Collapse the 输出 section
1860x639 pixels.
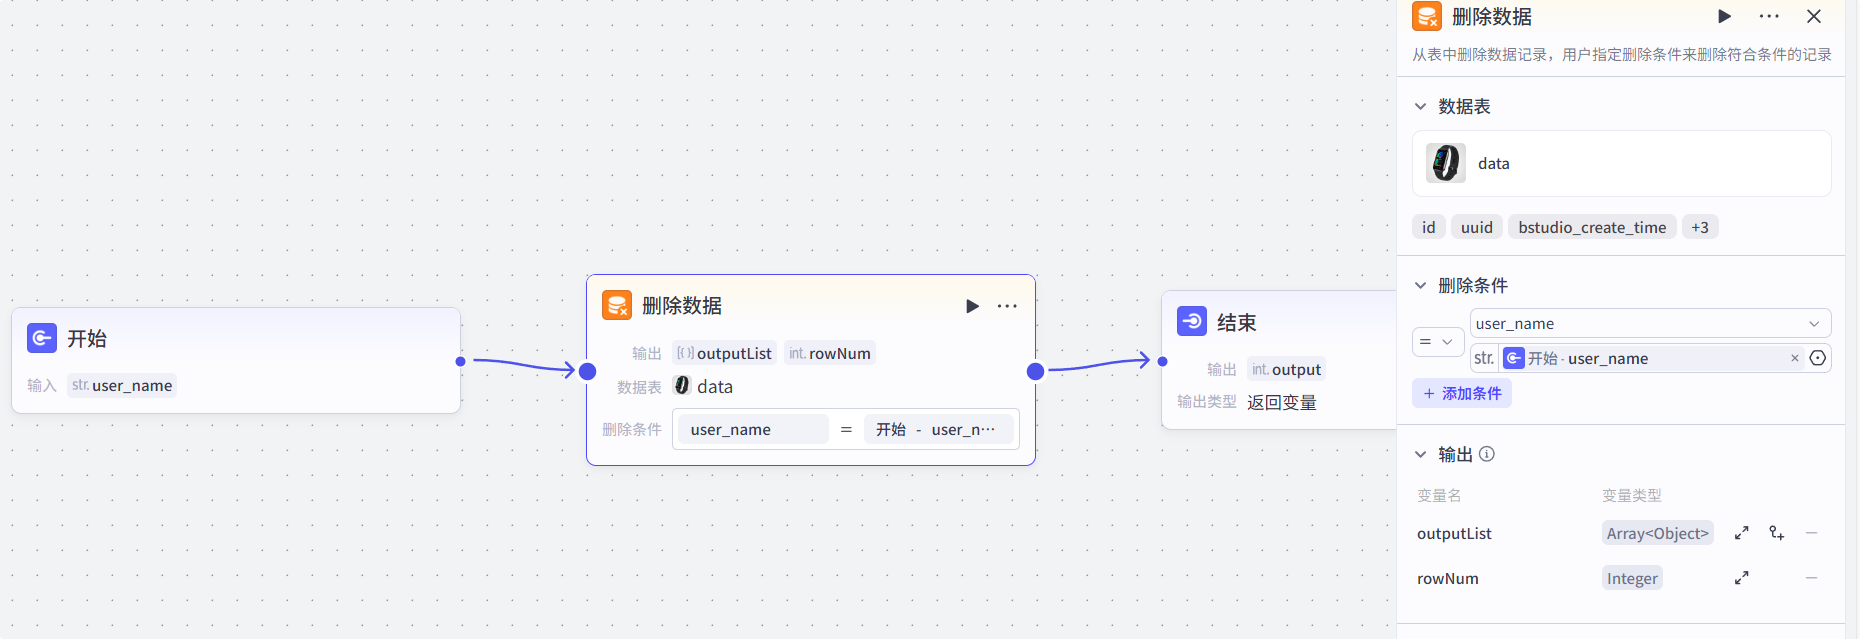coord(1421,454)
